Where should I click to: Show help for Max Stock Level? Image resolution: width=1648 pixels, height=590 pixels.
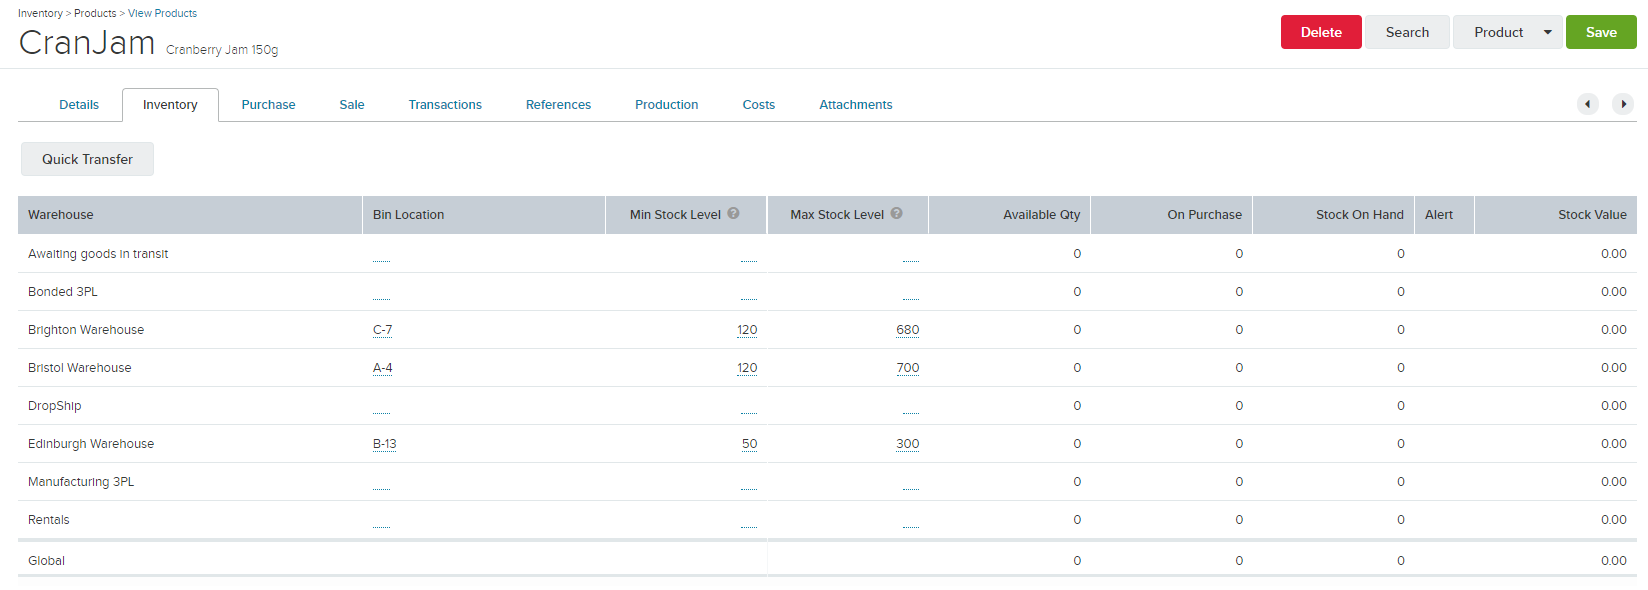(x=897, y=214)
